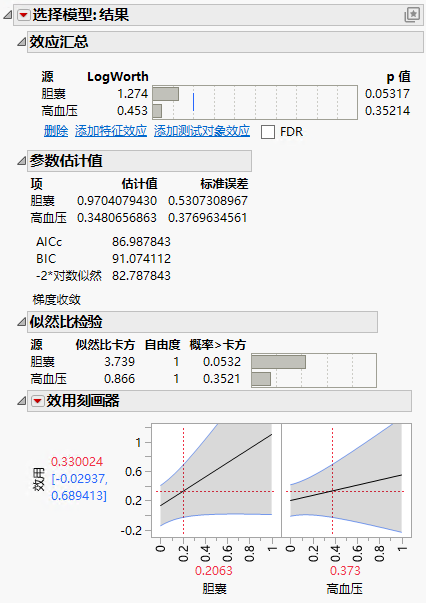Click the LogWorth bar for 胆囊

coord(166,94)
